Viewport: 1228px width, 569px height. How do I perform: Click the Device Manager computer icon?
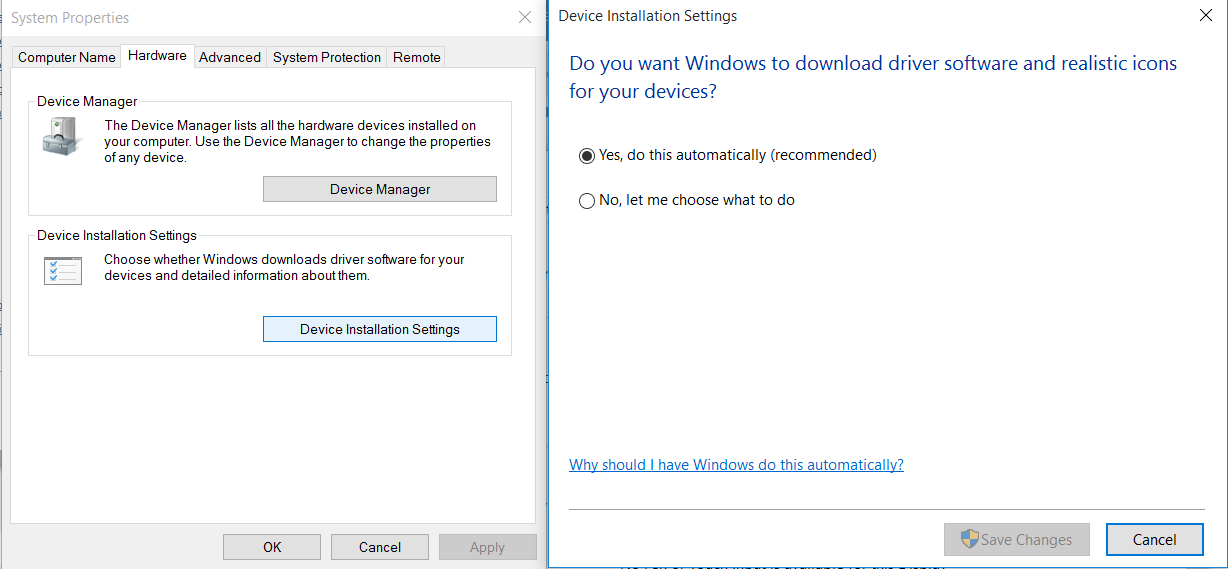click(x=64, y=135)
